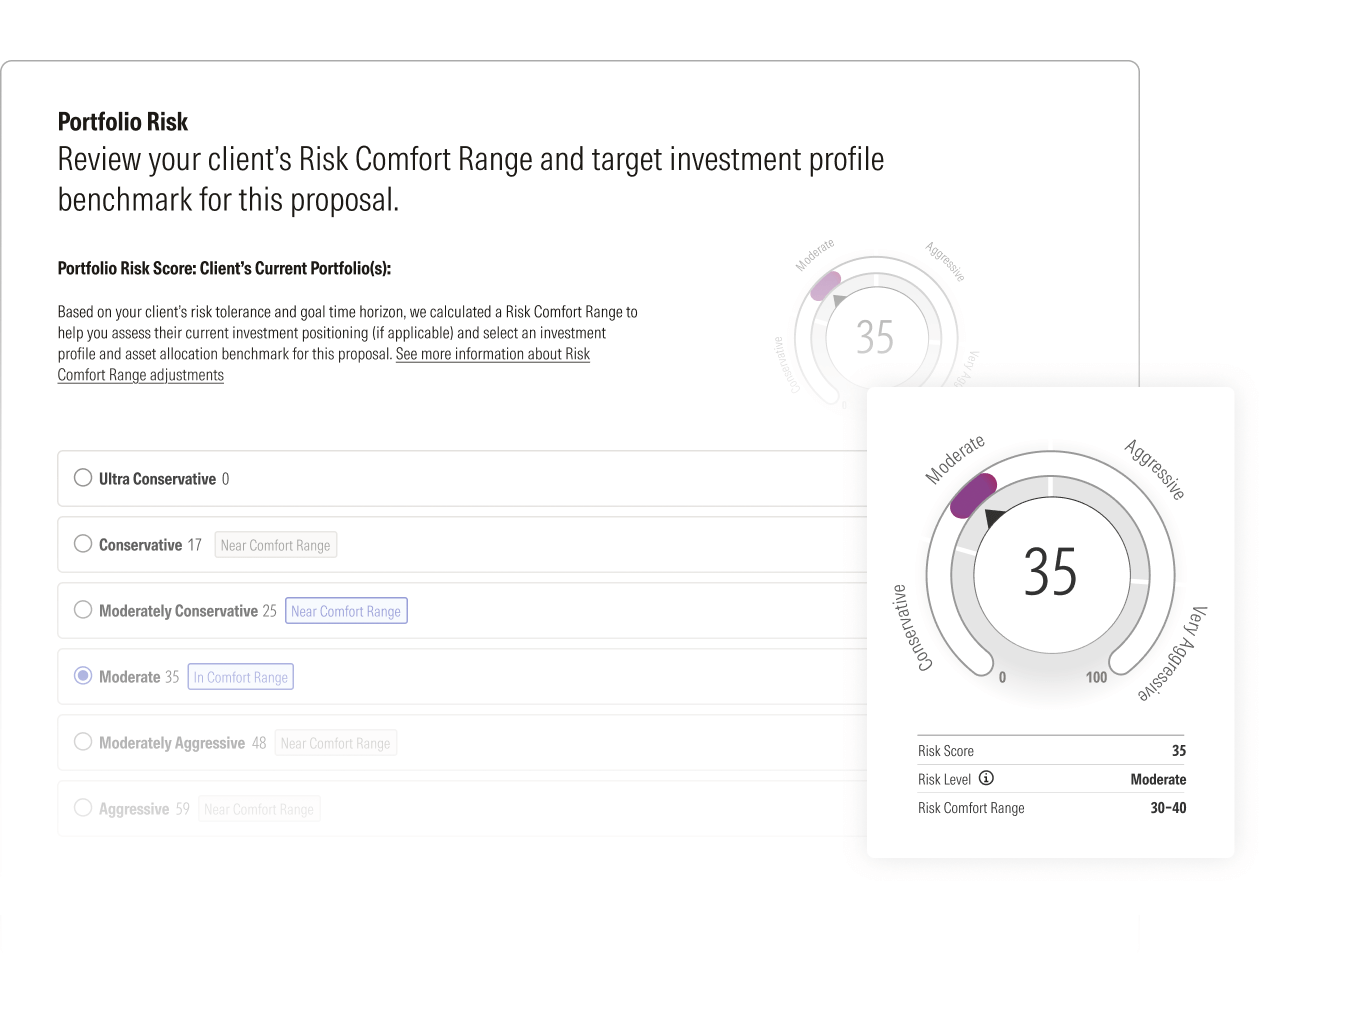This screenshot has width=1364, height=1017.
Task: Click the purple comfort range marker on the large gauge
Action: [x=973, y=496]
